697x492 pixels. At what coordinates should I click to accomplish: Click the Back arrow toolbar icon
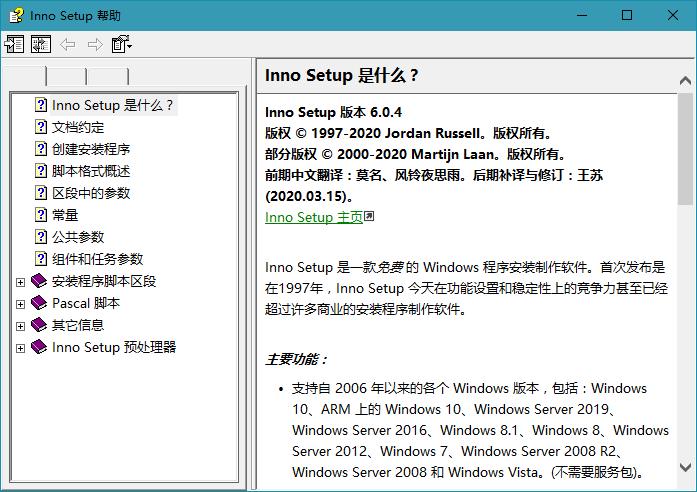pyautogui.click(x=68, y=44)
